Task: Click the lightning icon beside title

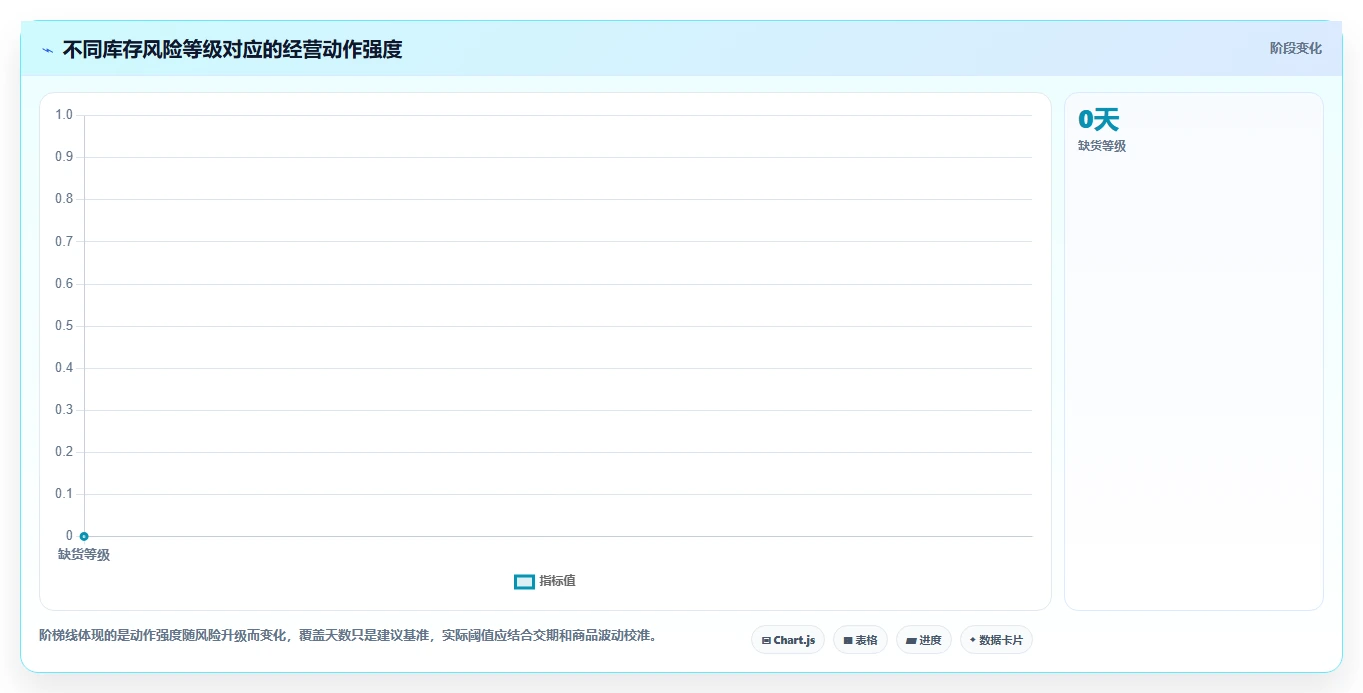Action: click(47, 49)
